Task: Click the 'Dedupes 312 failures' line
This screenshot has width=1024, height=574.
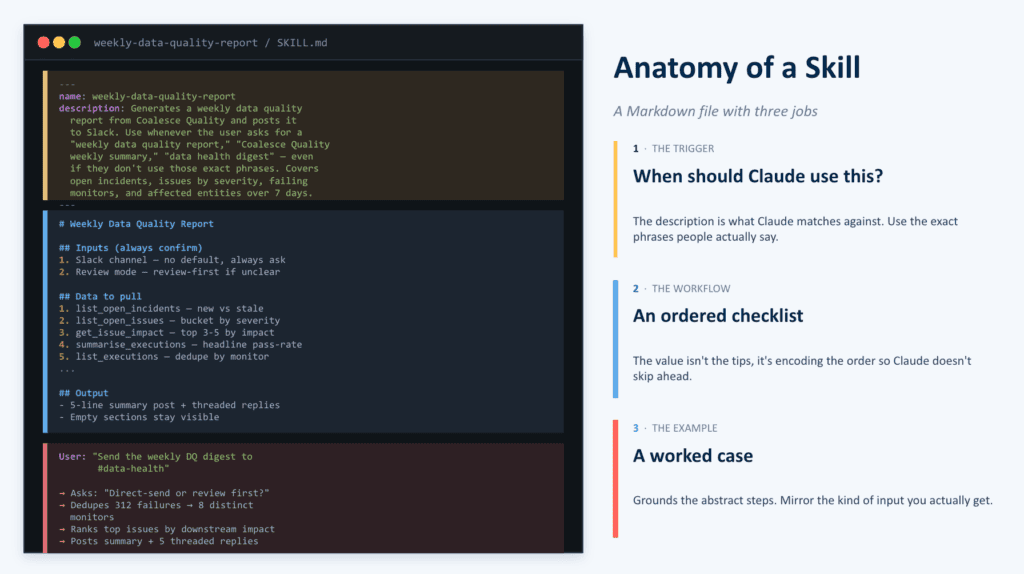Action: click(x=156, y=505)
